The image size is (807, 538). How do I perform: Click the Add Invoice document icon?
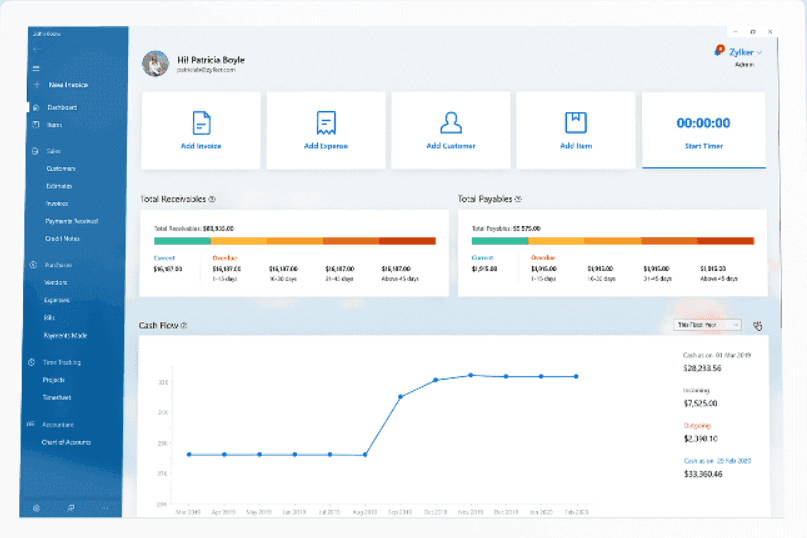201,123
